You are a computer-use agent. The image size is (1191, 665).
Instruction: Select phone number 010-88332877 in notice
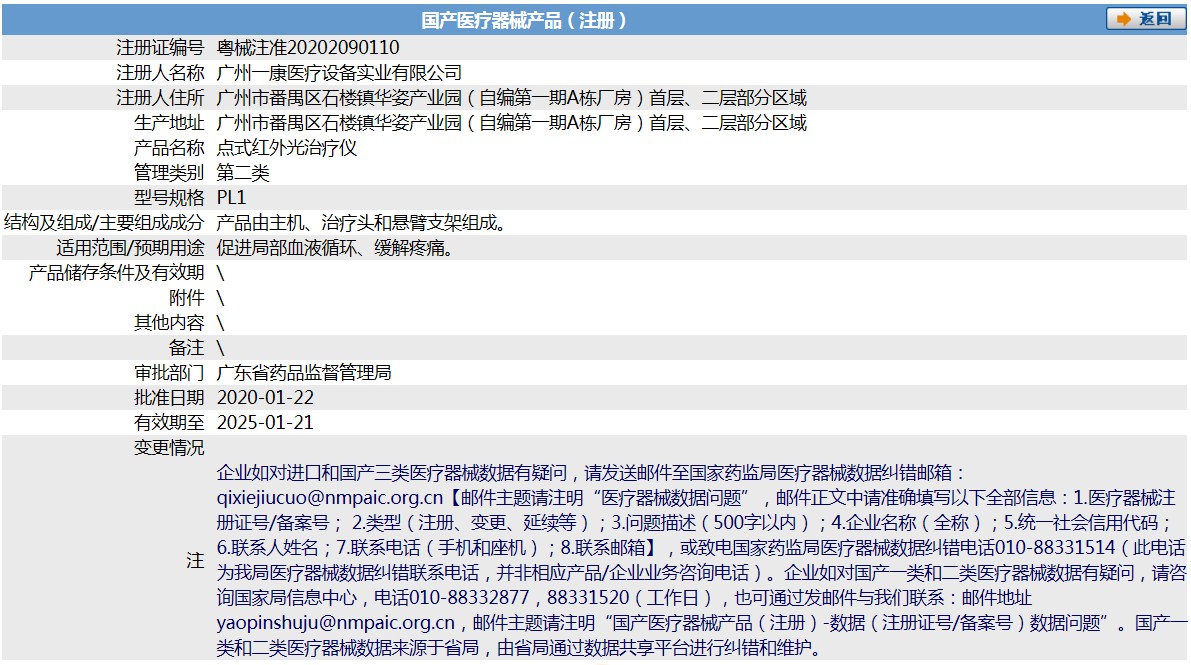(x=469, y=598)
